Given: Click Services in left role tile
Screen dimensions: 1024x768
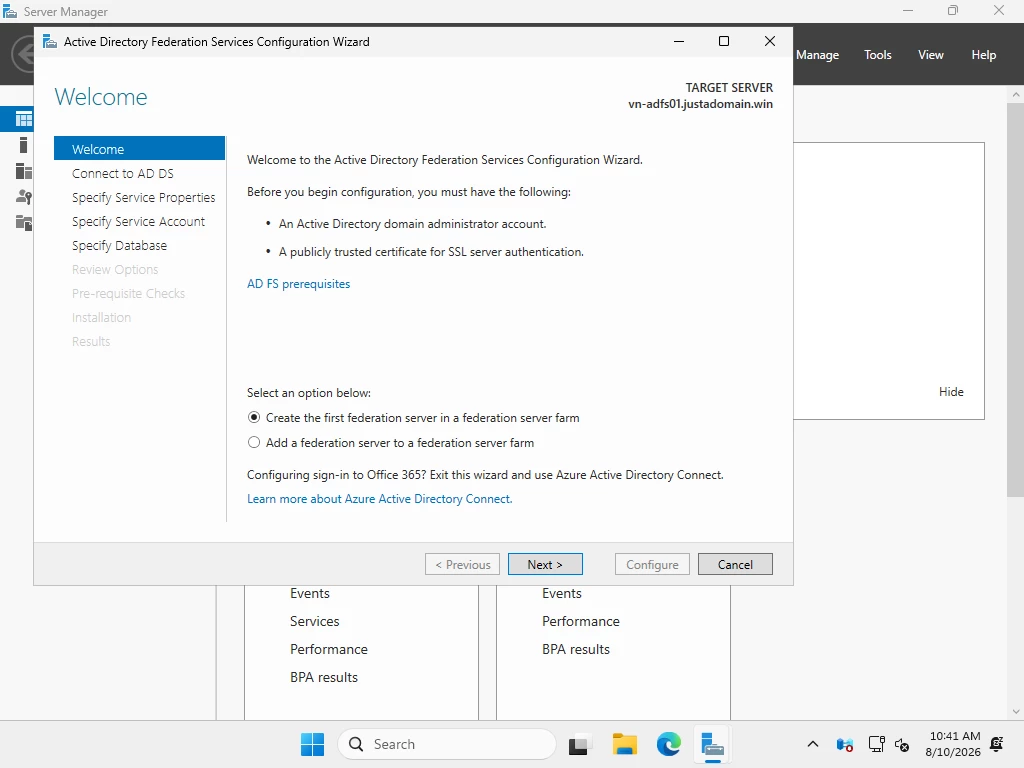Looking at the screenshot, I should pos(315,621).
